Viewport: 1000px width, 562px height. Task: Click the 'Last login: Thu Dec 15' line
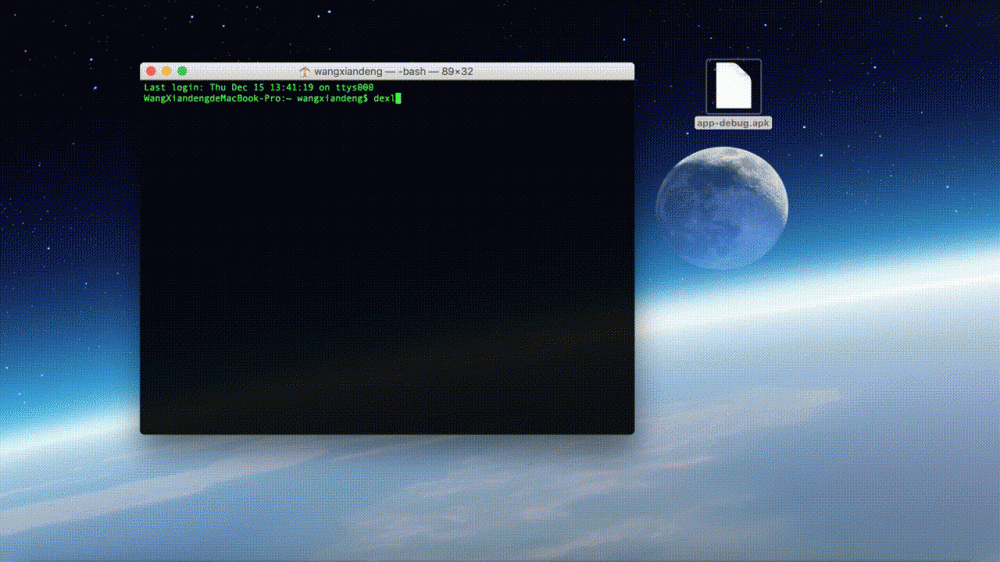point(258,87)
